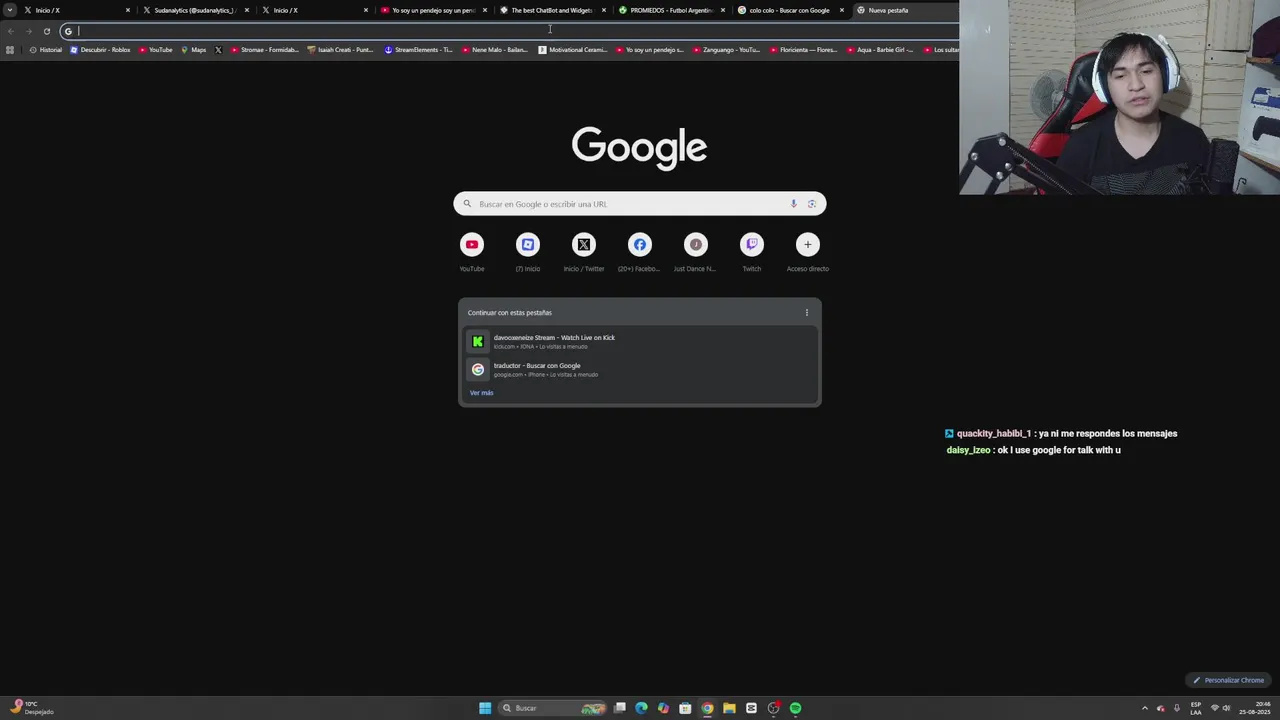
Task: Close the Sudanalytics tab
Action: [x=247, y=10]
